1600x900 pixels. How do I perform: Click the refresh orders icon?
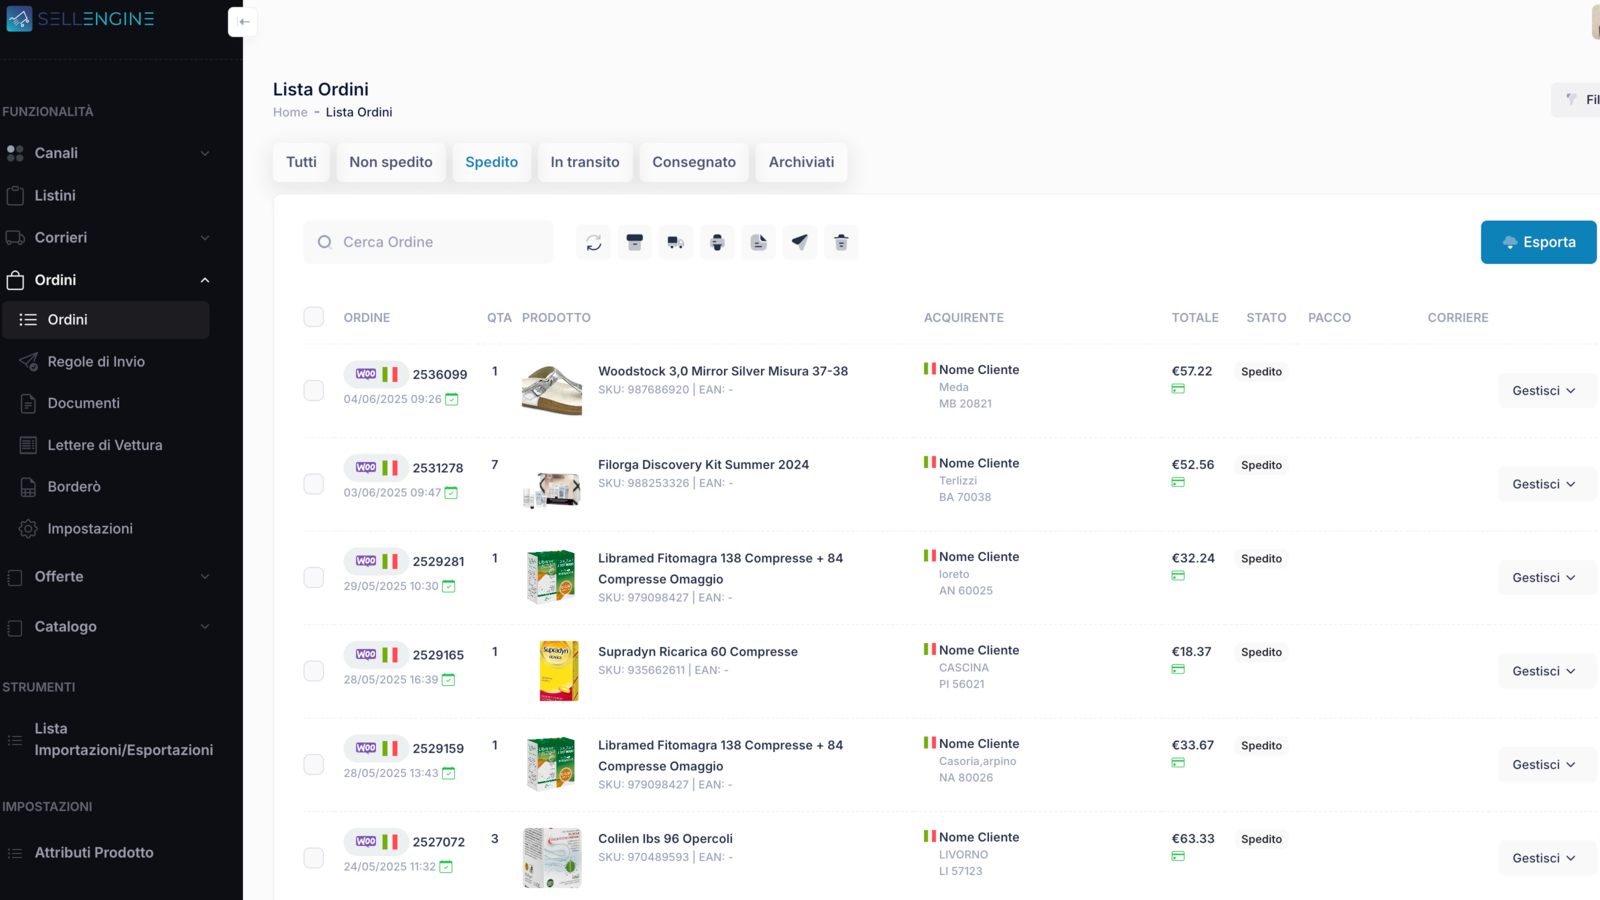point(593,242)
